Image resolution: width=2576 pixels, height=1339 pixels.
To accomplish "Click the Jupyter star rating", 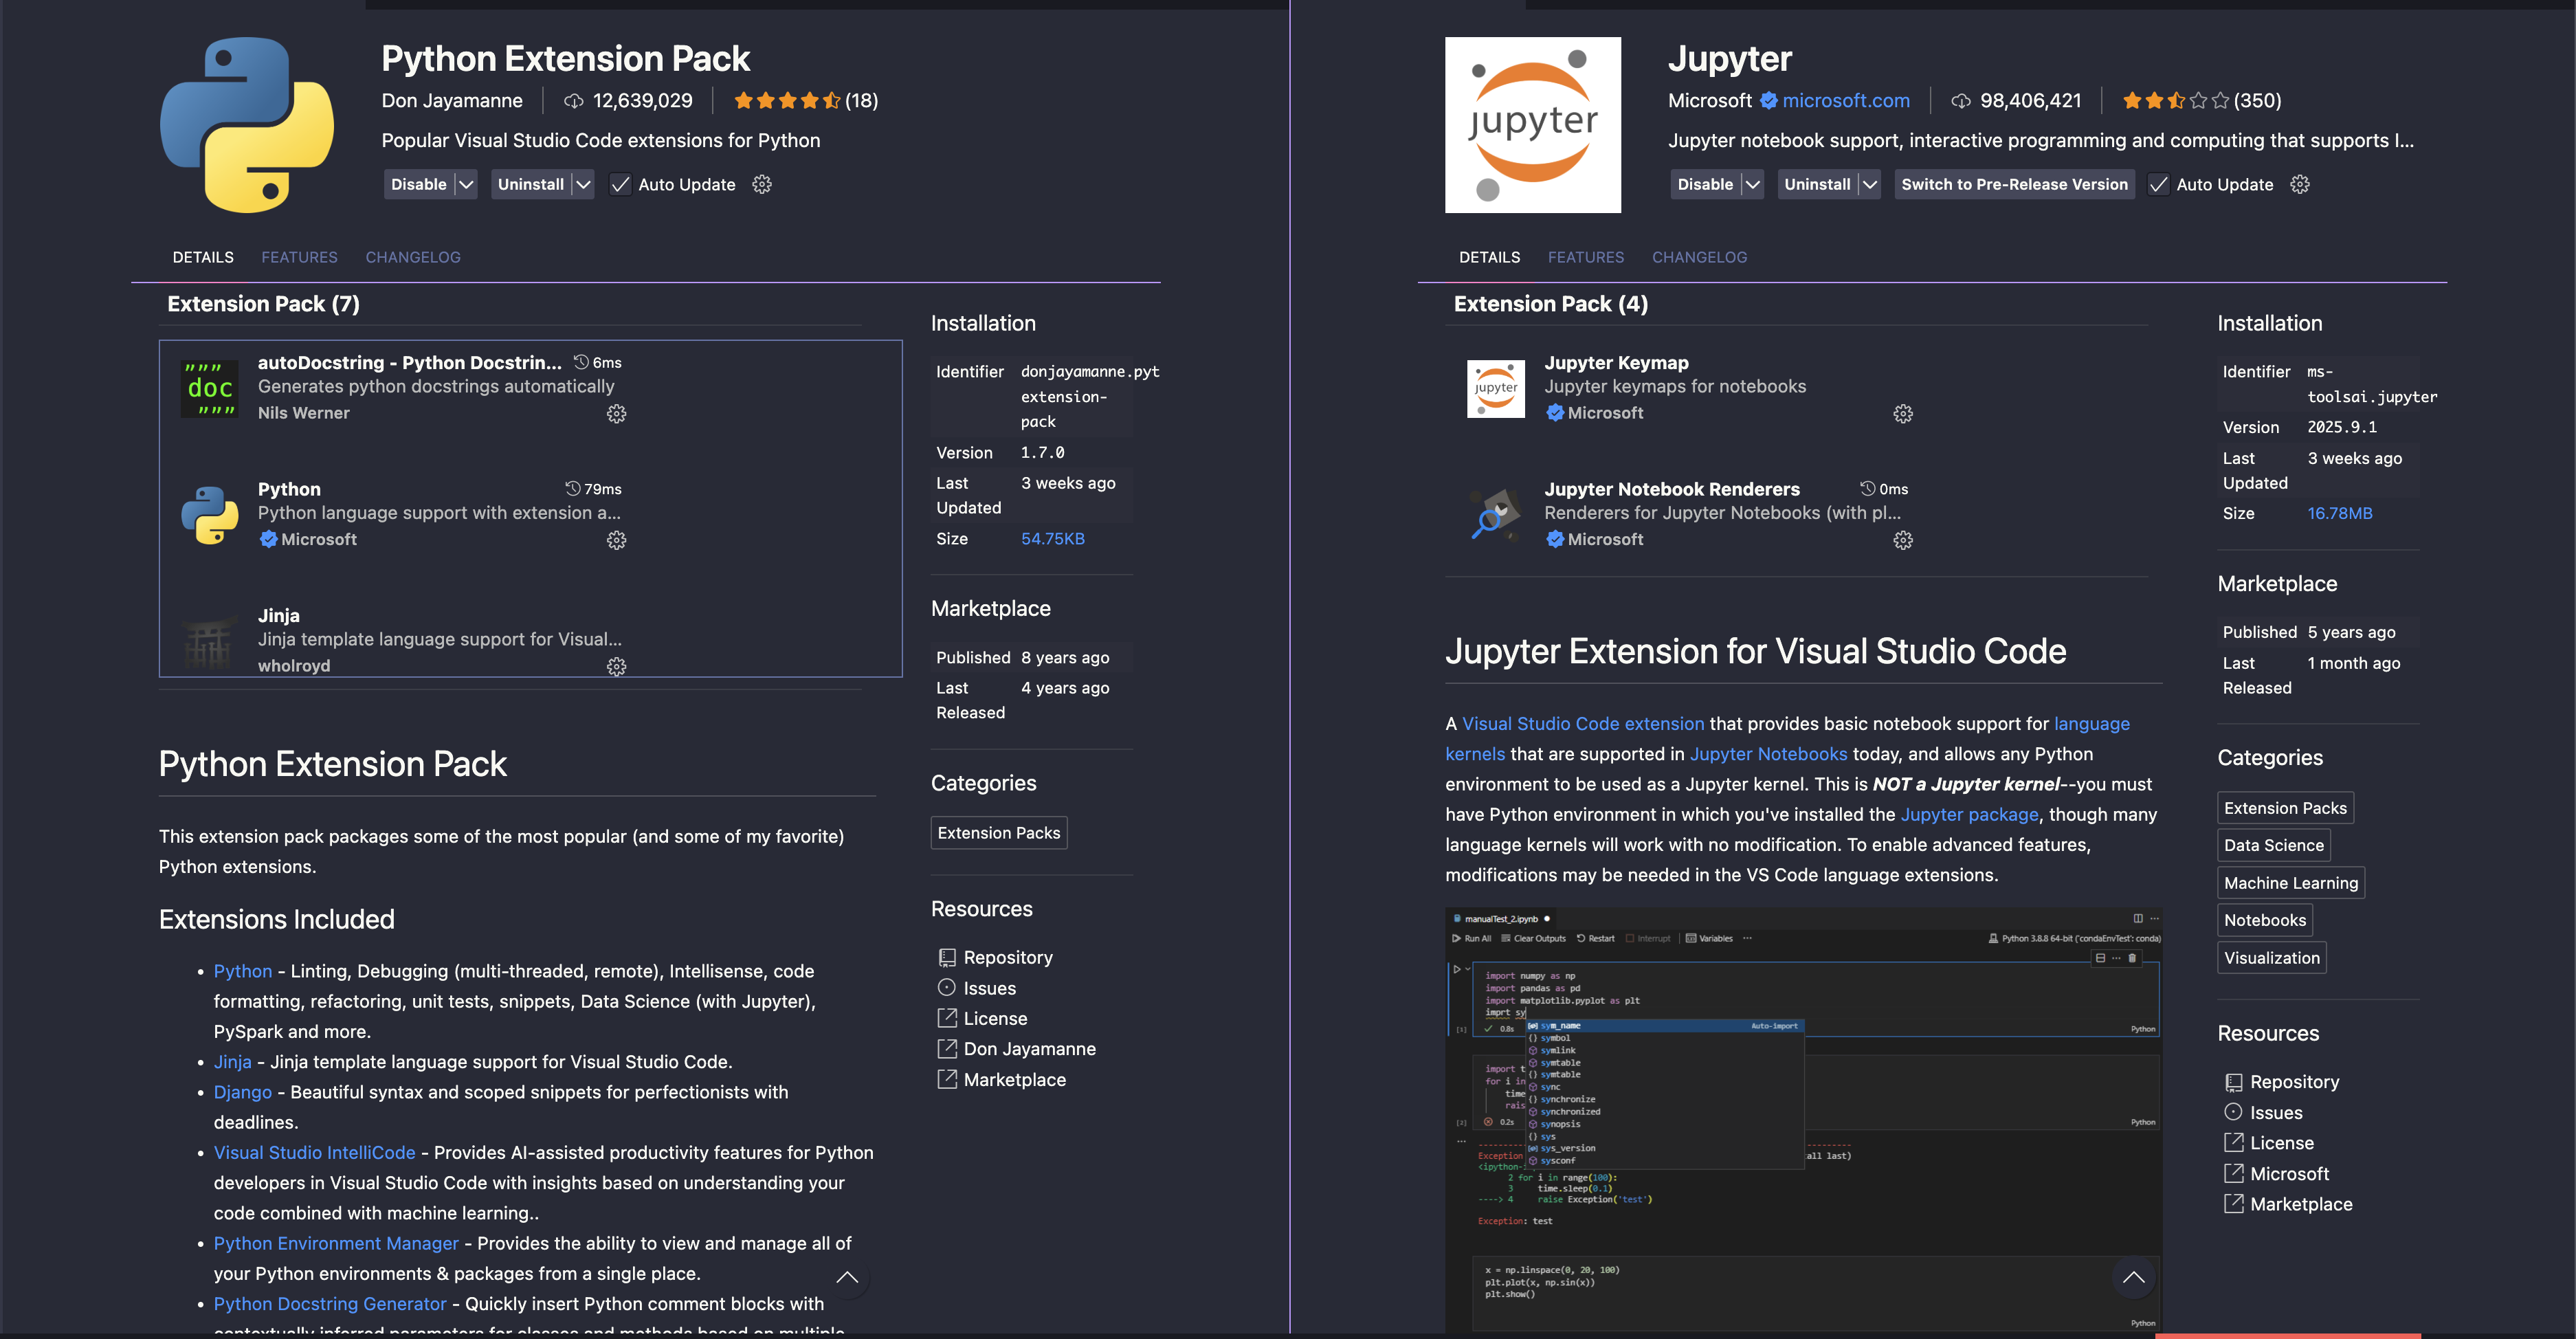I will click(2175, 100).
